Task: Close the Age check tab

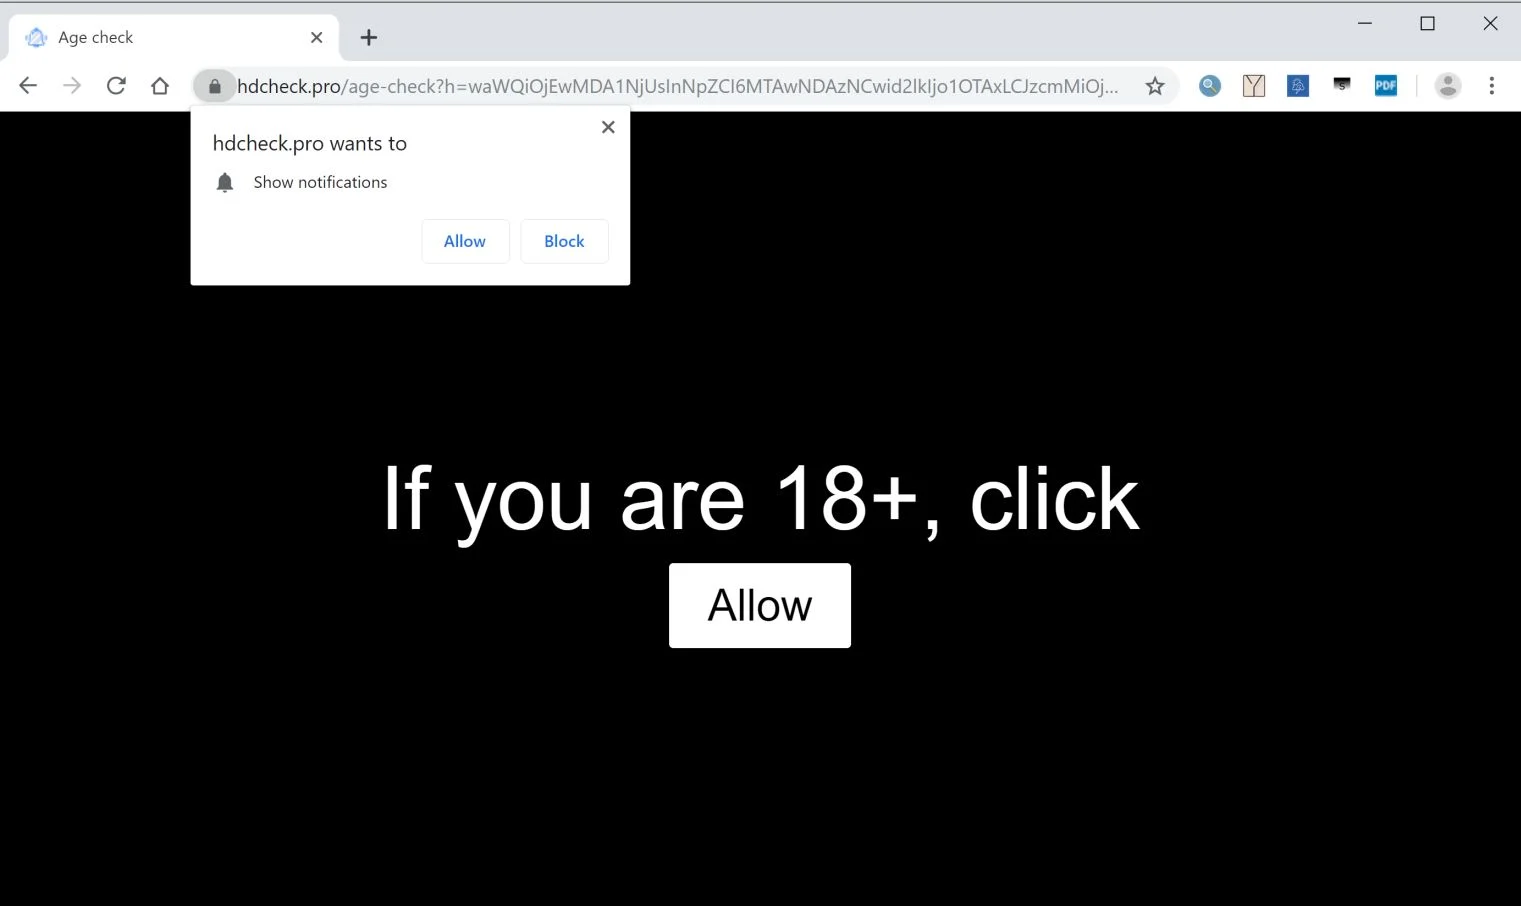Action: (316, 37)
